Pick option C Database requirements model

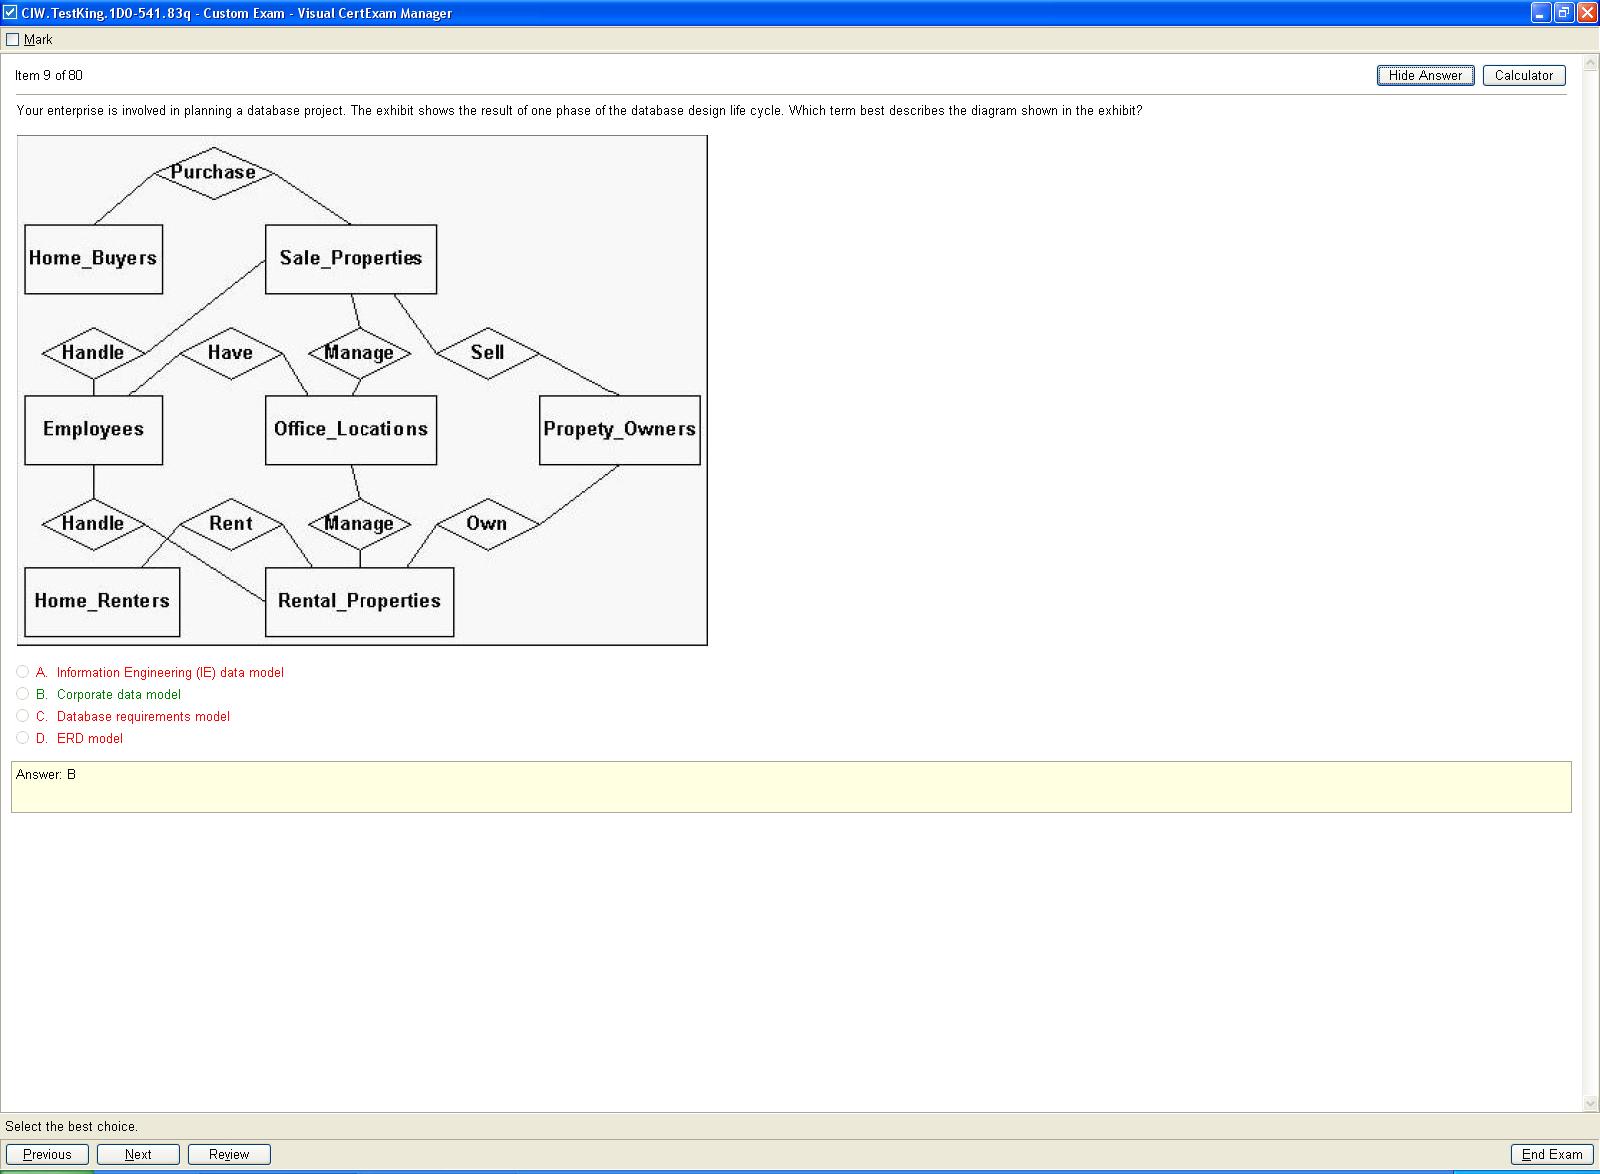pyautogui.click(x=23, y=716)
